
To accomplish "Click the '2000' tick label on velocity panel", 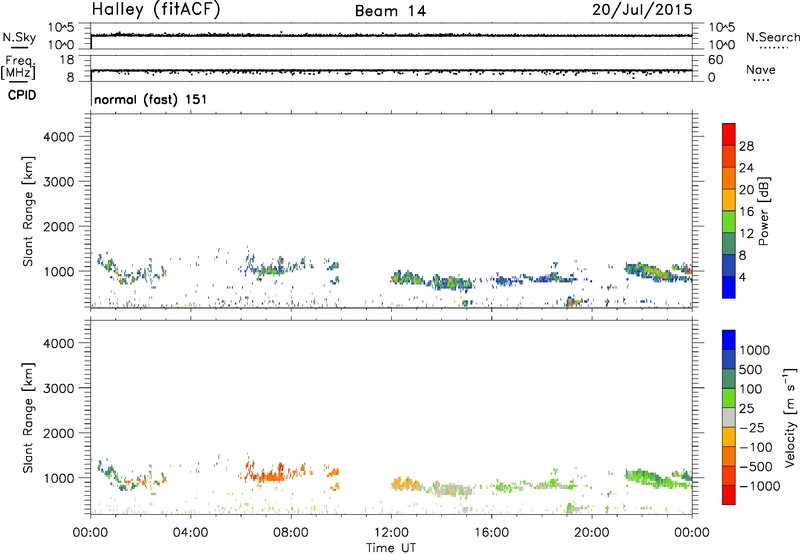I will coord(59,433).
